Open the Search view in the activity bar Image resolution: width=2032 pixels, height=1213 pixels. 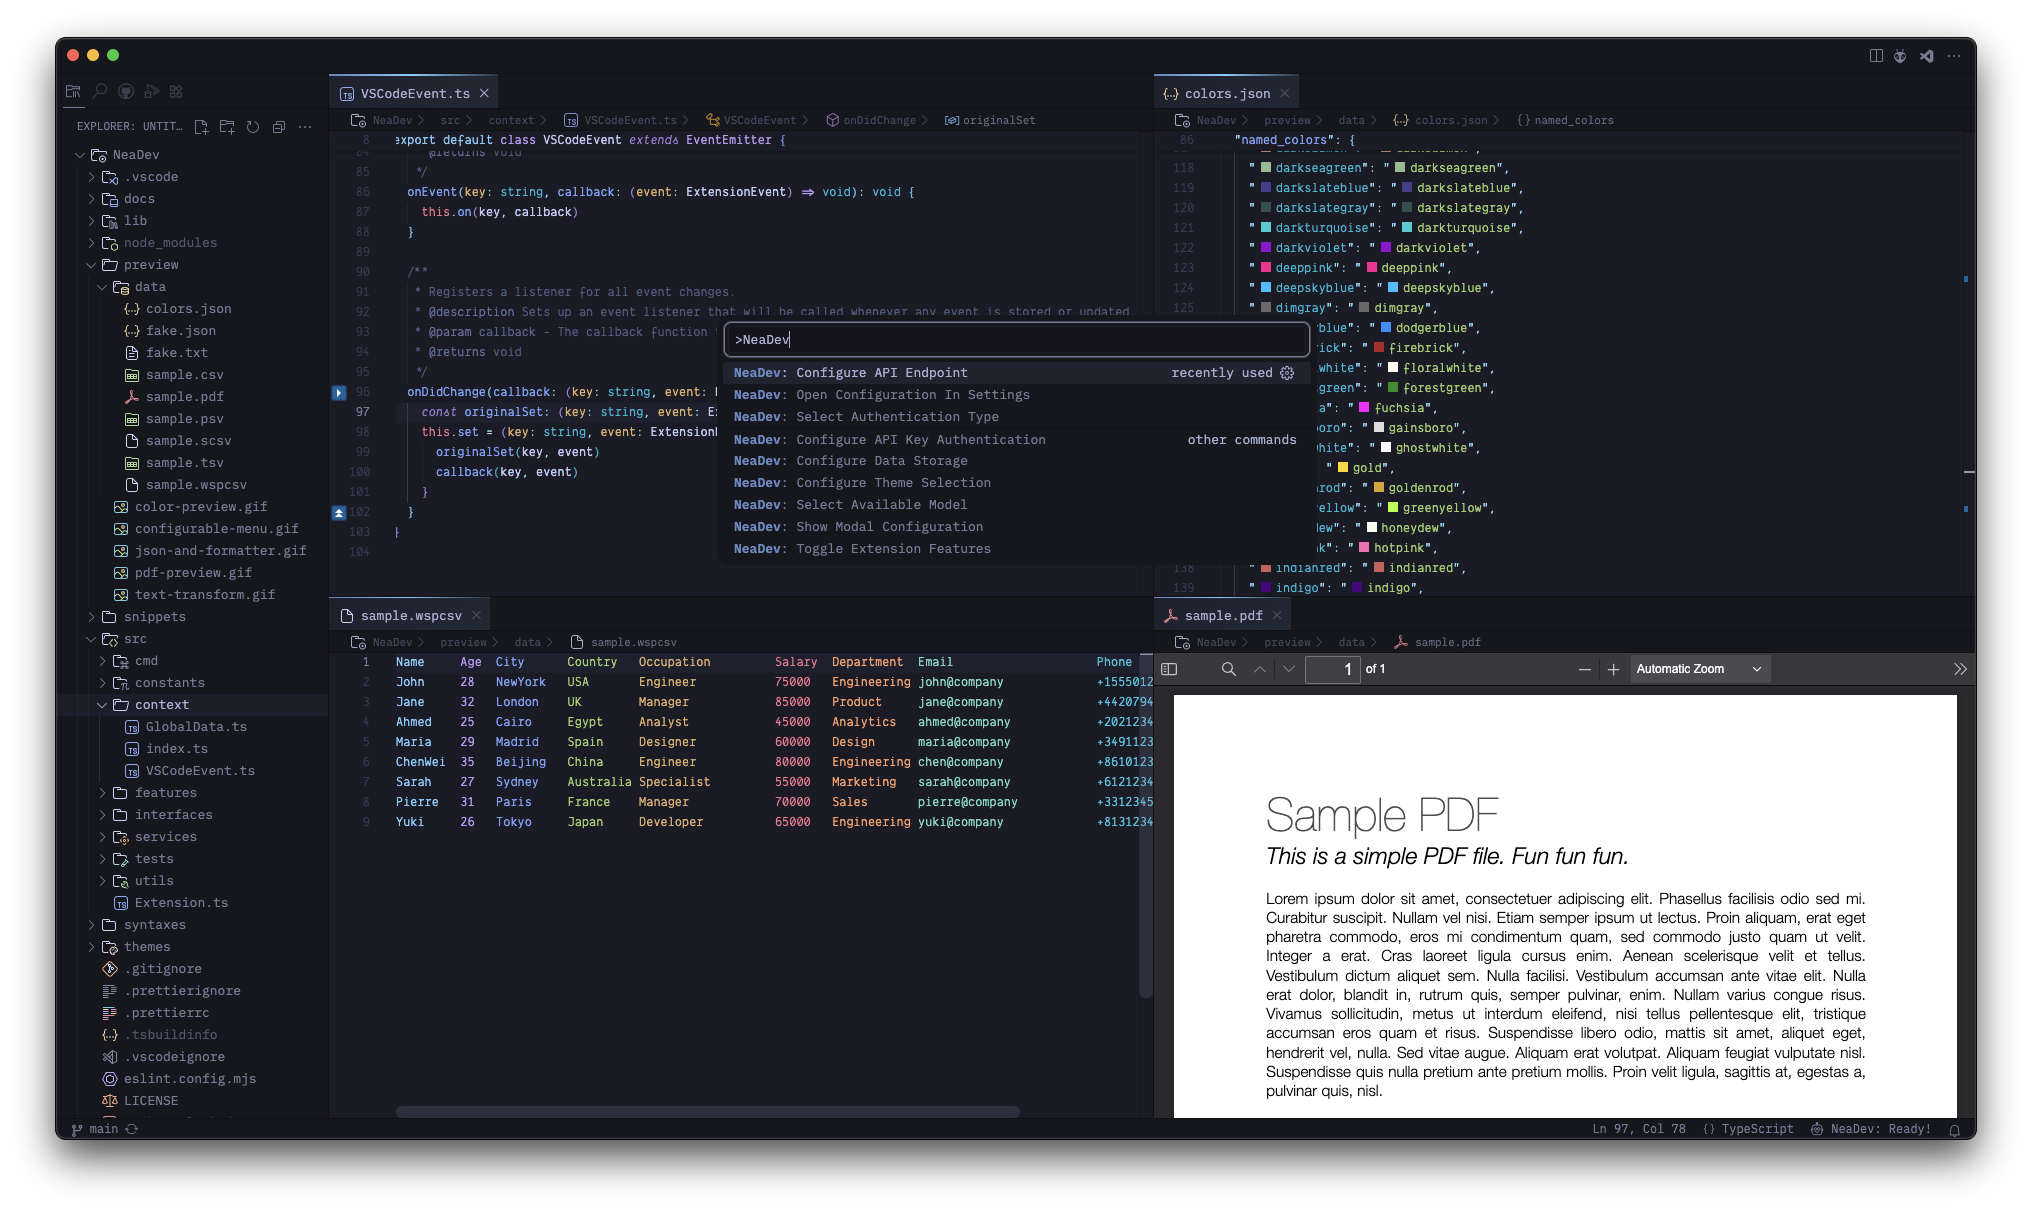pyautogui.click(x=99, y=90)
